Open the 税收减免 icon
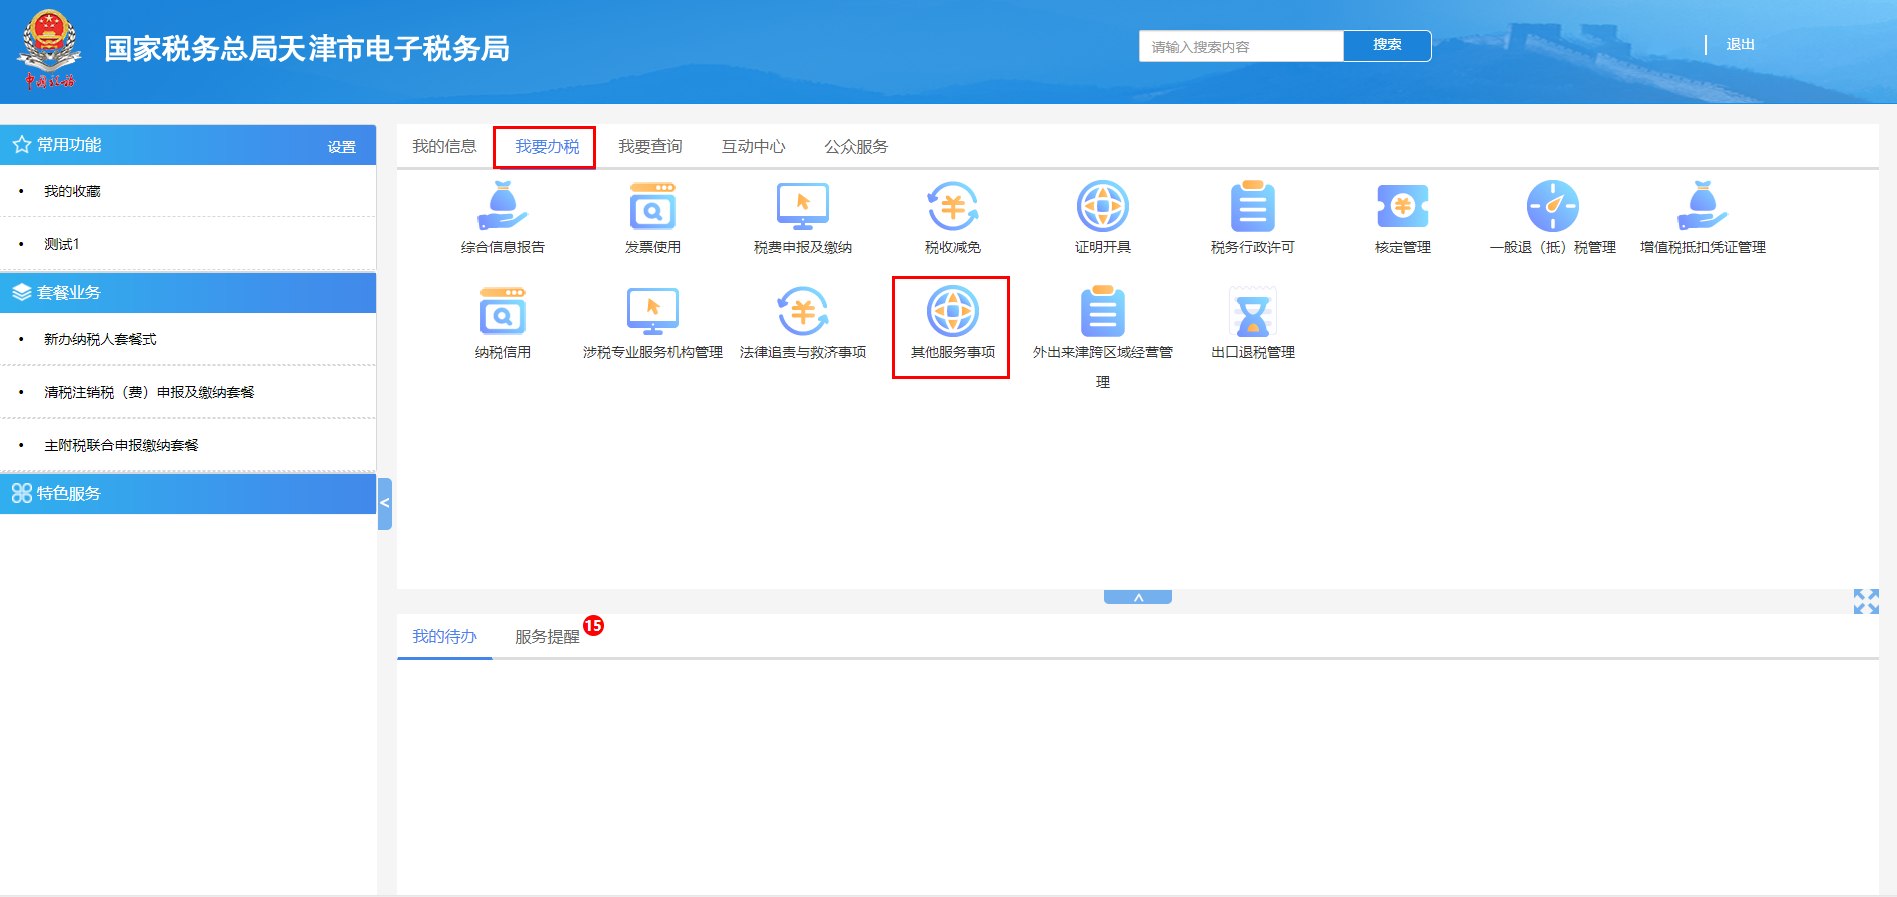The image size is (1897, 897). click(952, 207)
